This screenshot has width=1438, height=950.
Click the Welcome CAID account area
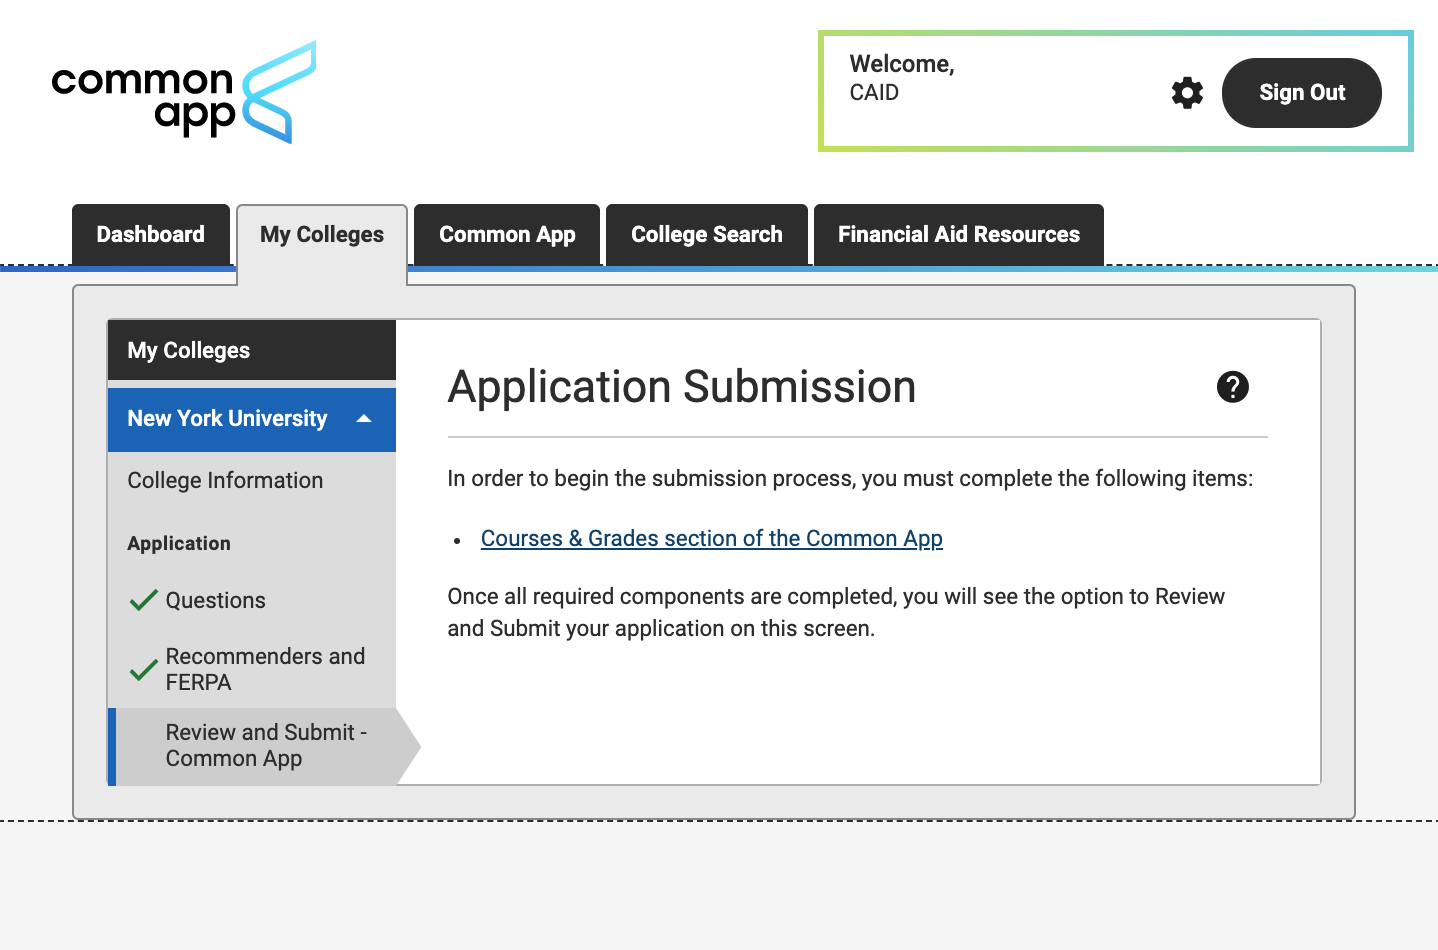(901, 78)
